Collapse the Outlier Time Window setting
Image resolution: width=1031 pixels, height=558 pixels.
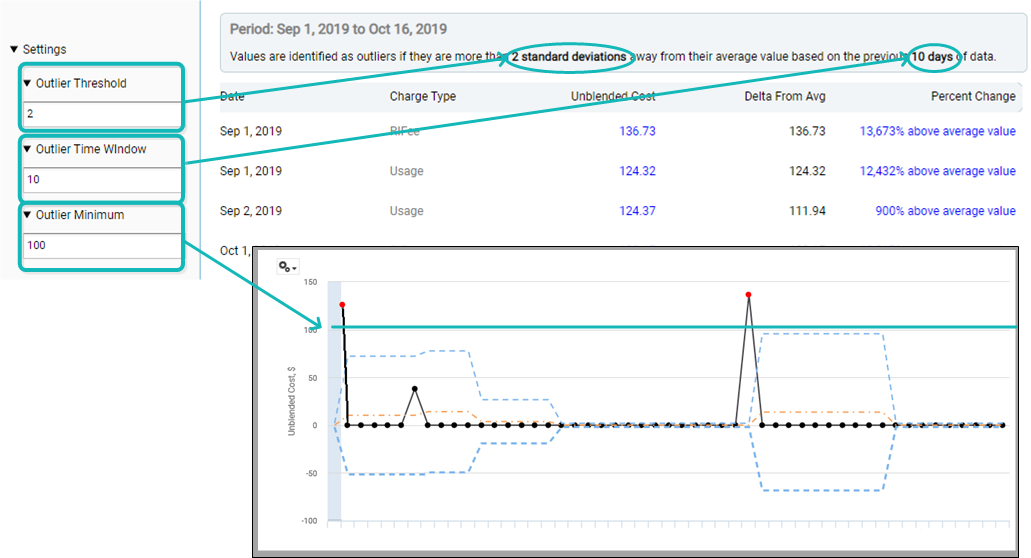tap(28, 149)
